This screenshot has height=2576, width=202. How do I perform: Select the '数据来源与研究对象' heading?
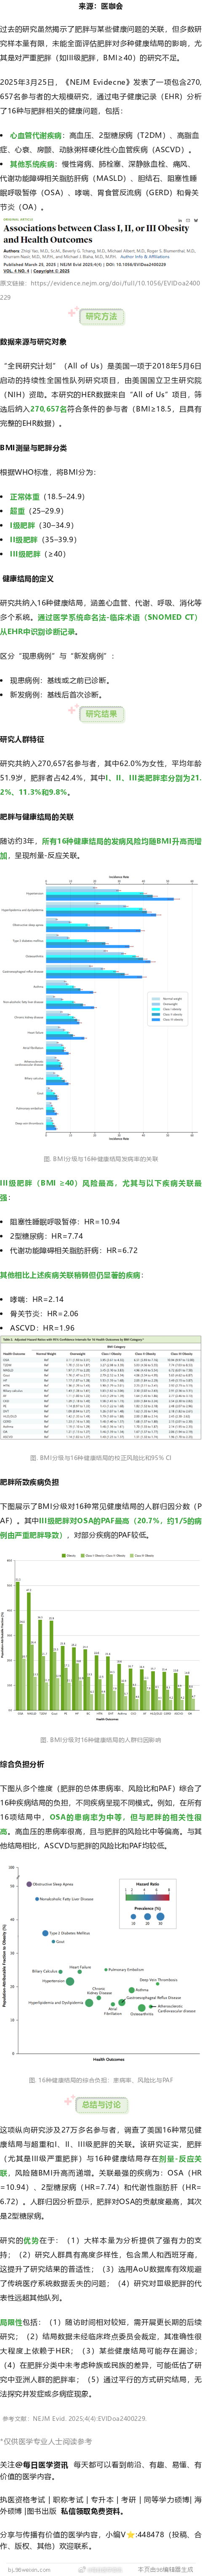click(x=33, y=342)
